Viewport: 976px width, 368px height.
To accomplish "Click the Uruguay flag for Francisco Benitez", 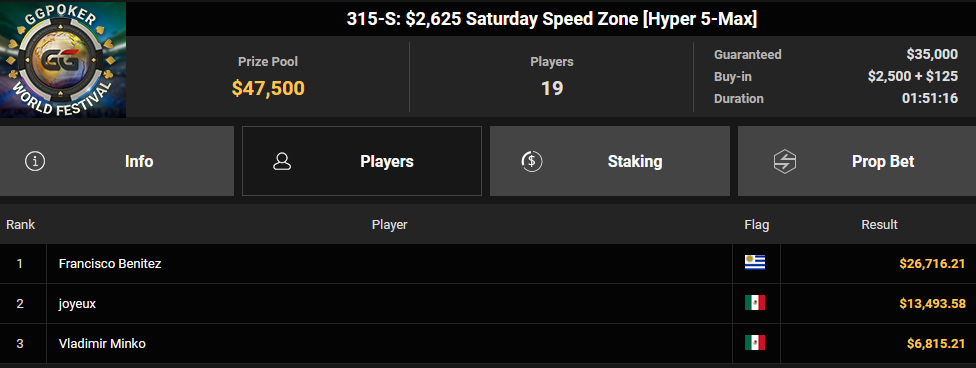I will click(755, 263).
